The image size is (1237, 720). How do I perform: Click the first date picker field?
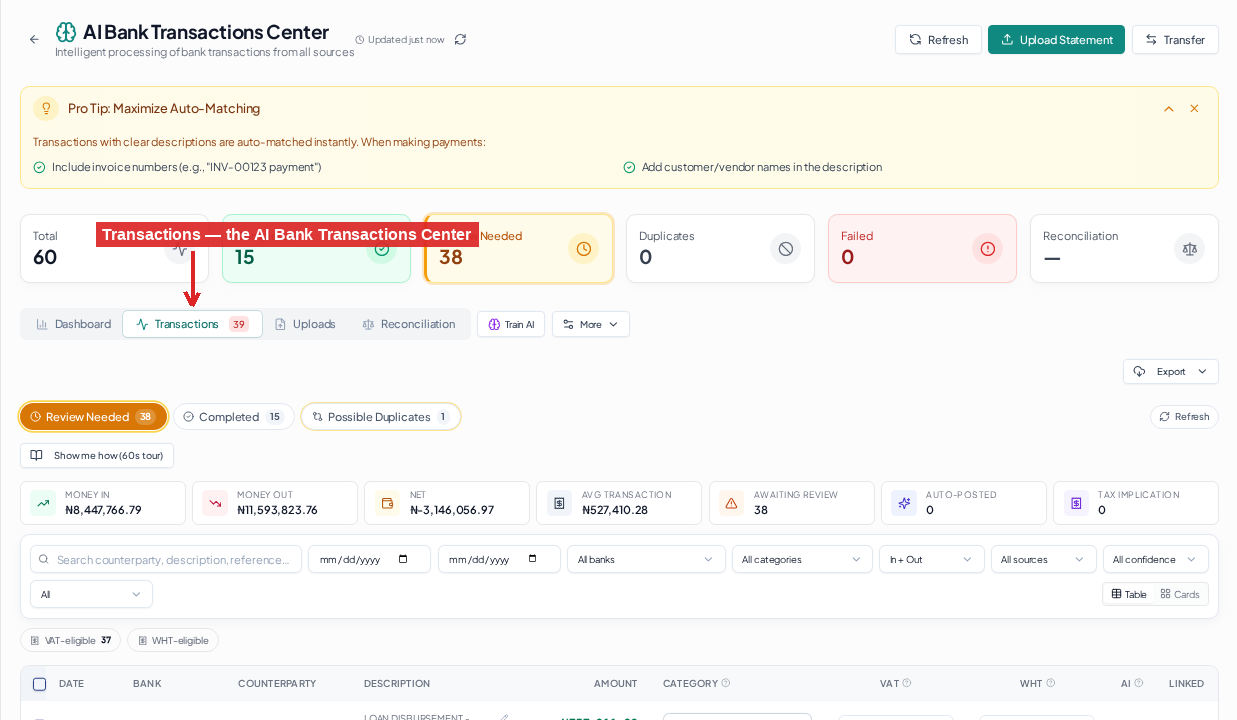(x=369, y=559)
